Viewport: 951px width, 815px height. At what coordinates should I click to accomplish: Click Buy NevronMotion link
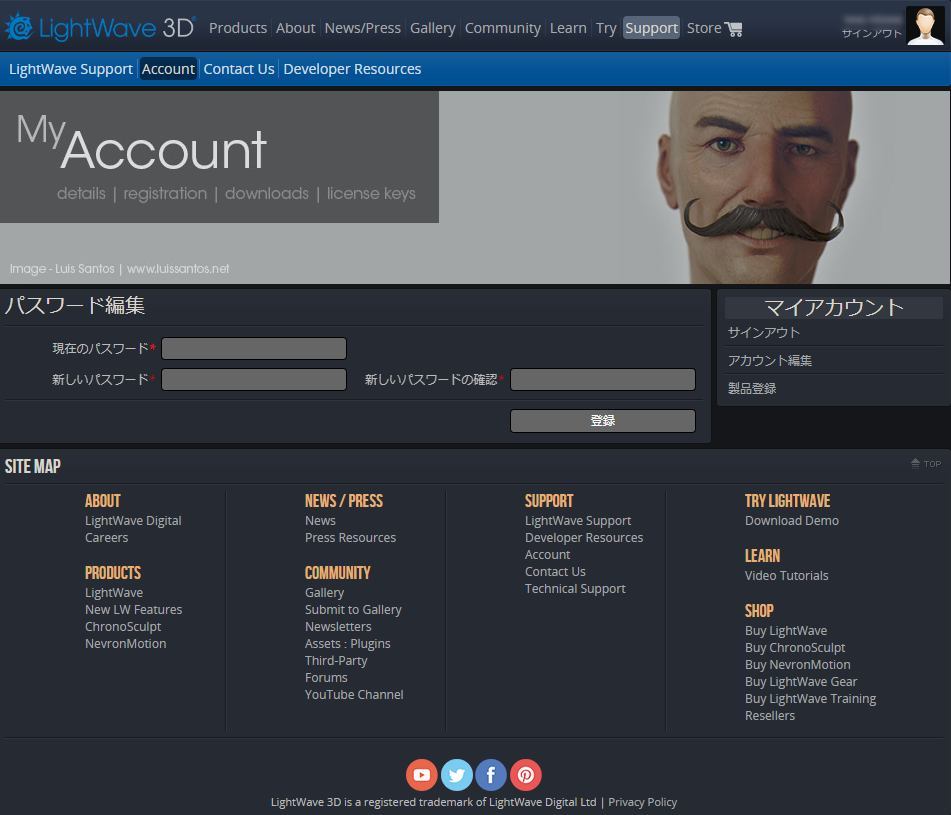(x=798, y=665)
